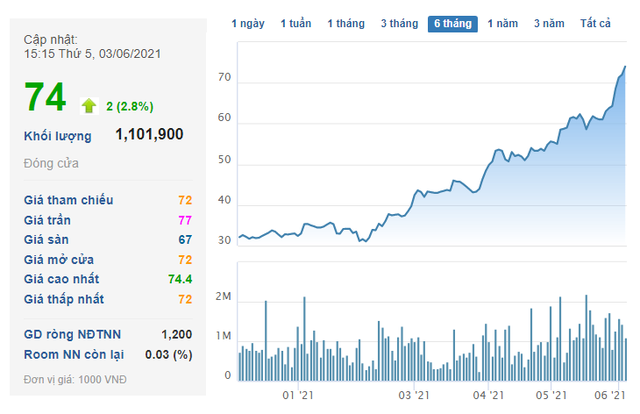Switch to the 1 tuần range
The image size is (640, 414).
[296, 23]
